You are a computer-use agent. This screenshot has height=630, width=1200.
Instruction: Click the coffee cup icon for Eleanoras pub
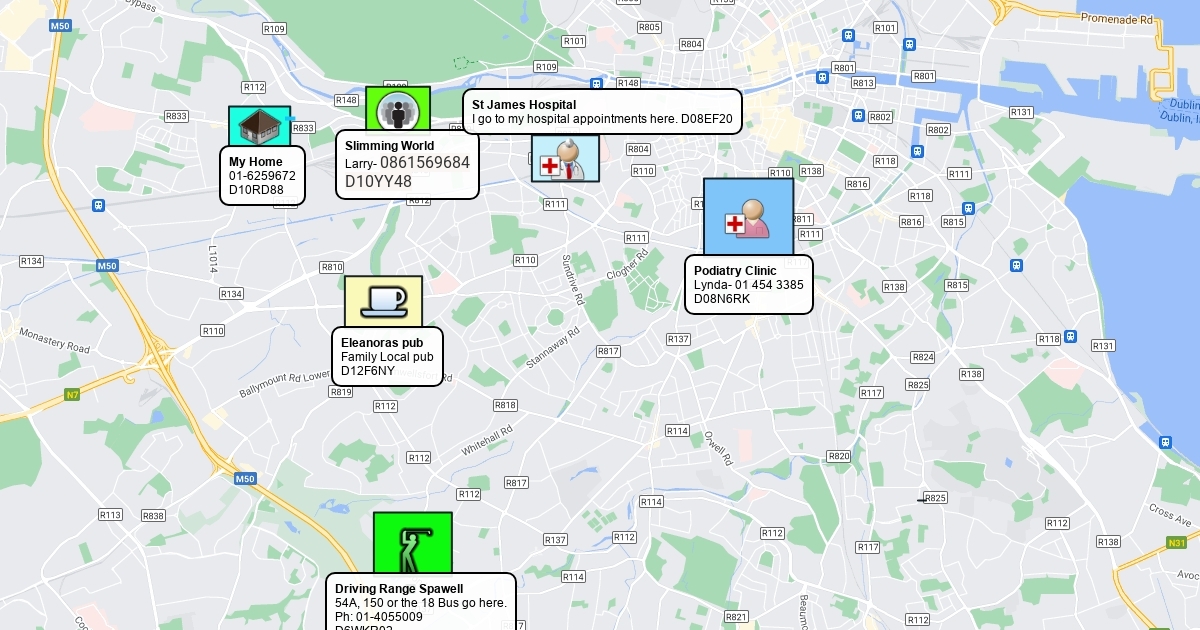[383, 301]
